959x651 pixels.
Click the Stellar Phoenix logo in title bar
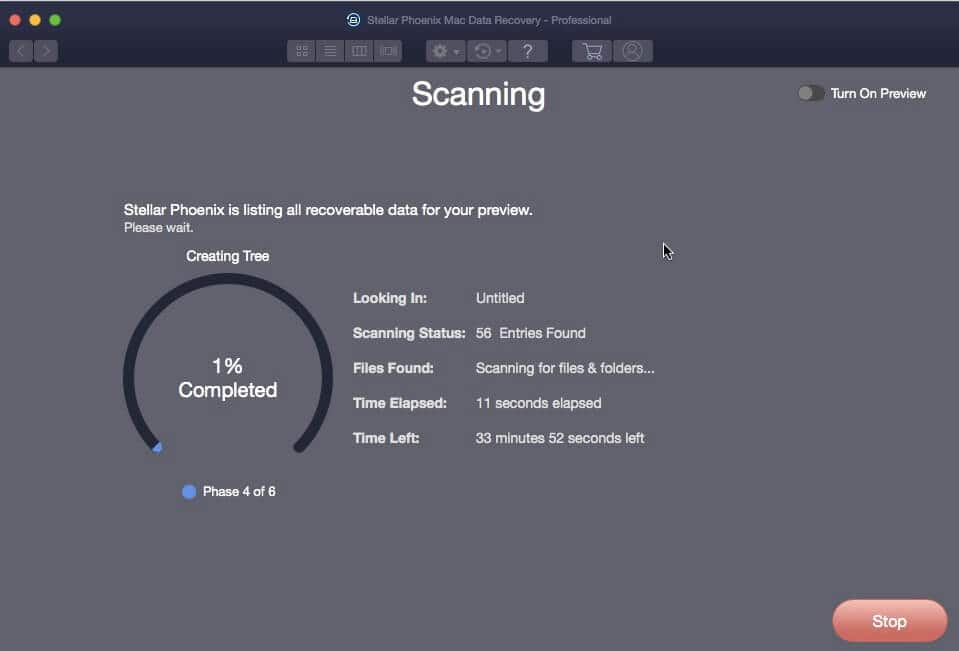pyautogui.click(x=353, y=20)
